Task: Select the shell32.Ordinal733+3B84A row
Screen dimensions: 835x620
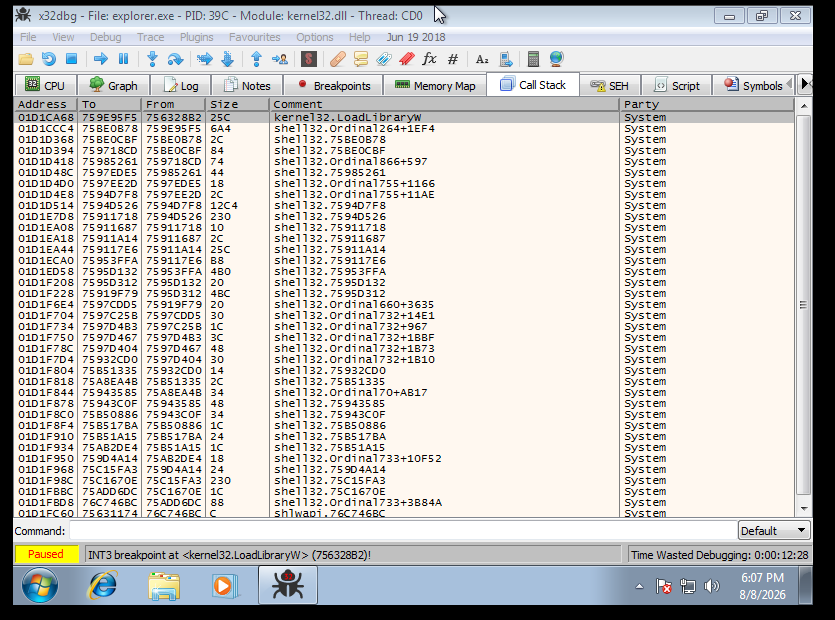Action: tap(404, 502)
